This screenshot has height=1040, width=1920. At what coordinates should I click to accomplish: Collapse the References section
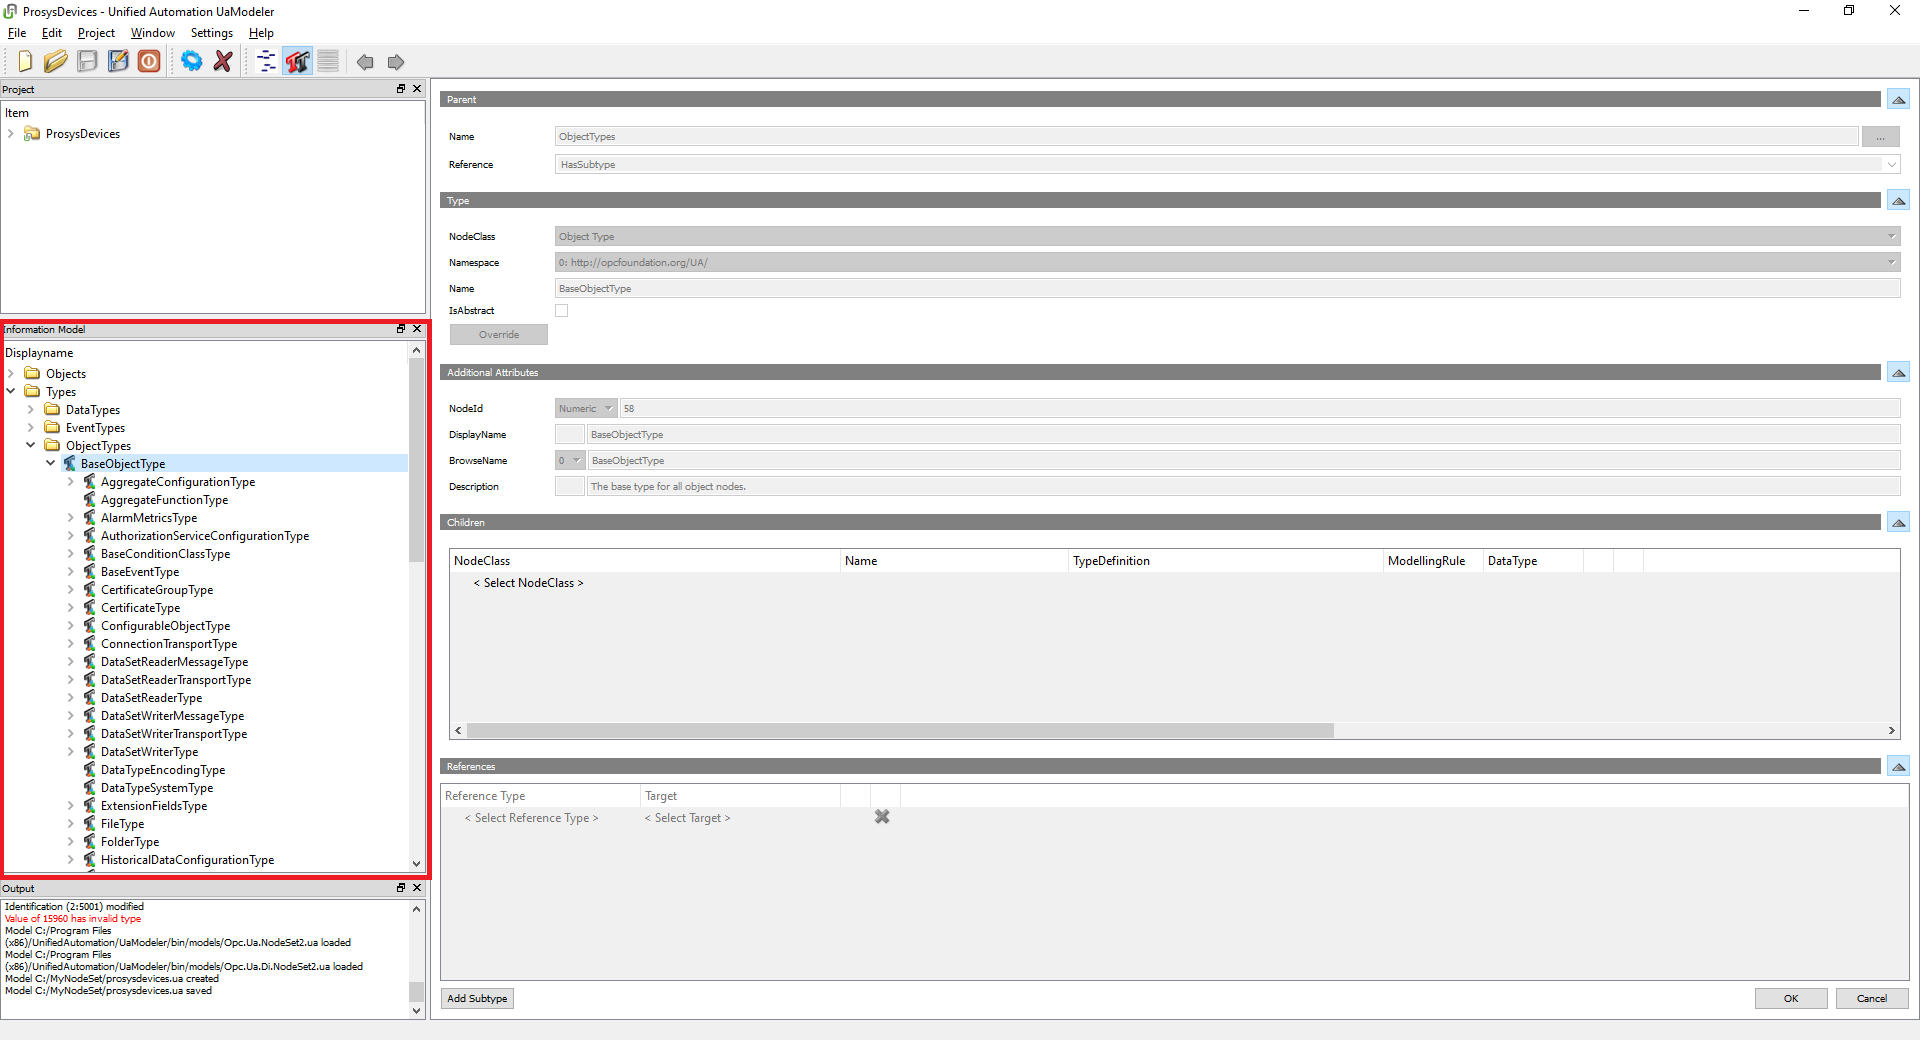1898,767
